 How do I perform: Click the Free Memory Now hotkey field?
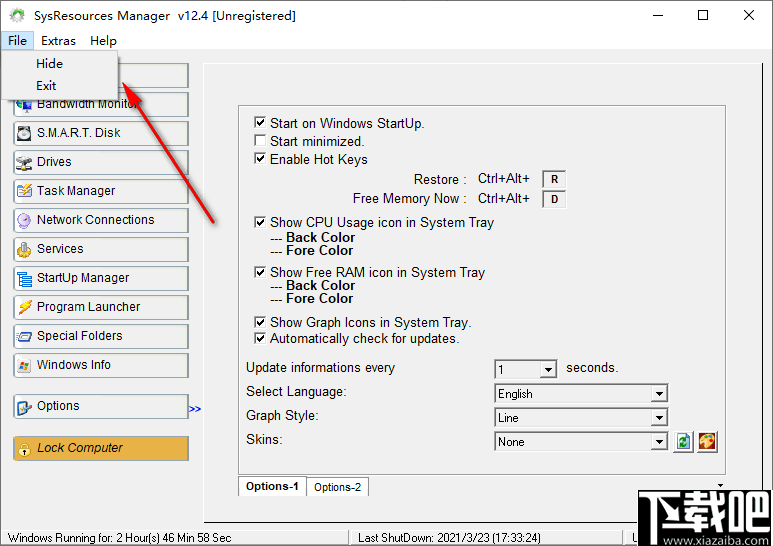(x=554, y=200)
